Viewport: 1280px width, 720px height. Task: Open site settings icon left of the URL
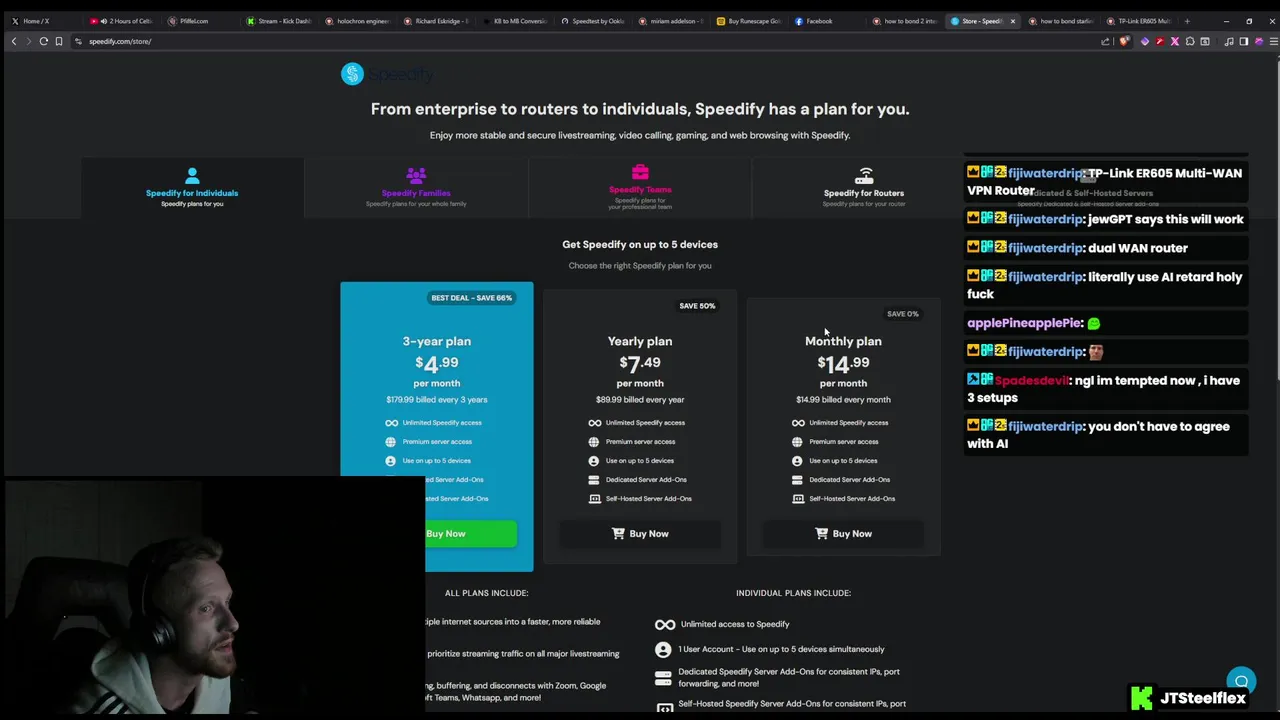(78, 41)
